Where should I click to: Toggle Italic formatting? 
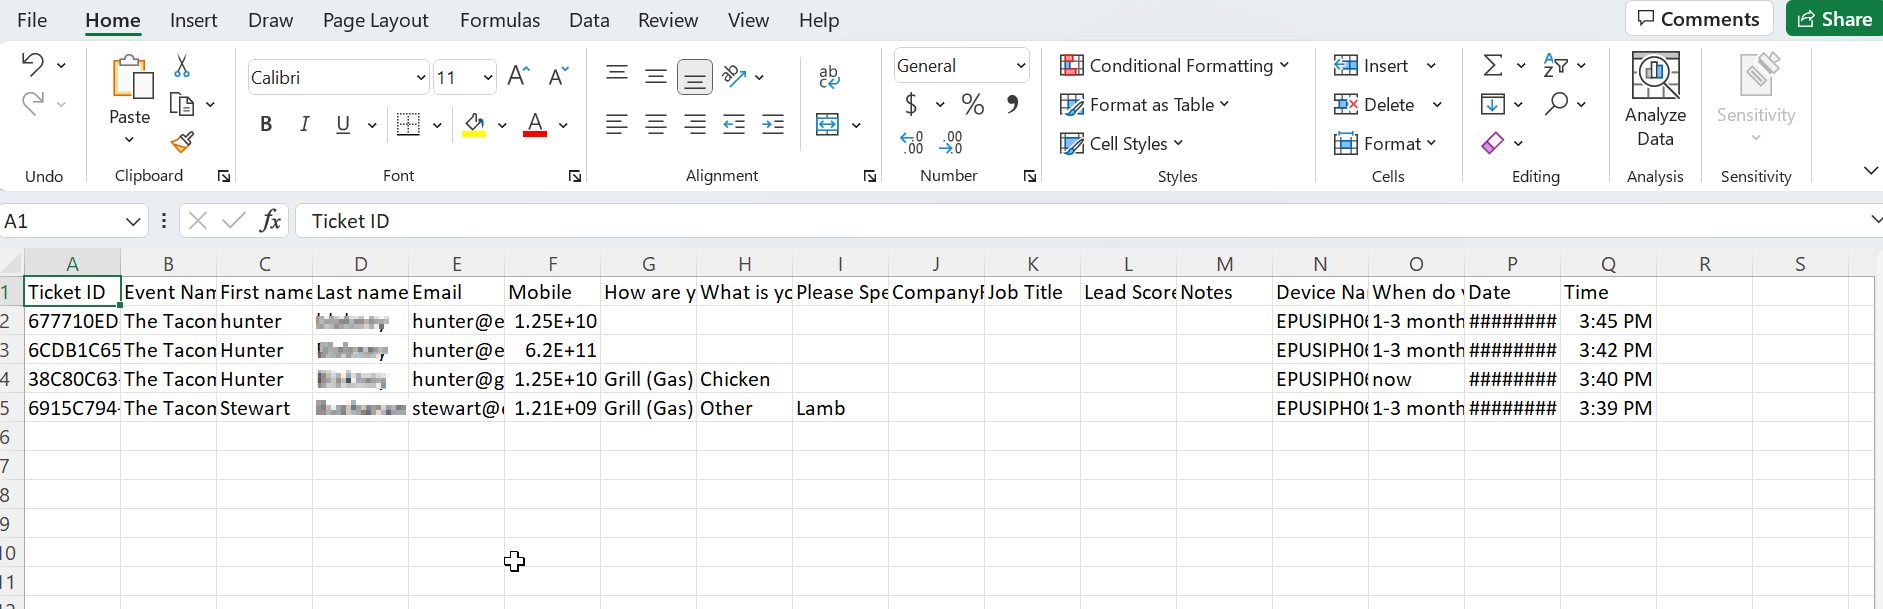point(304,125)
